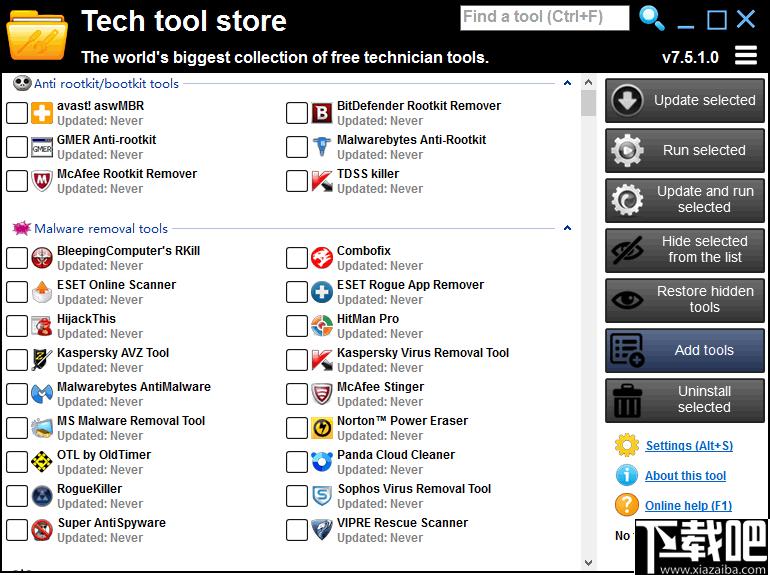The image size is (770, 575).
Task: Click the yellow Settings gear icon
Action: pos(627,445)
